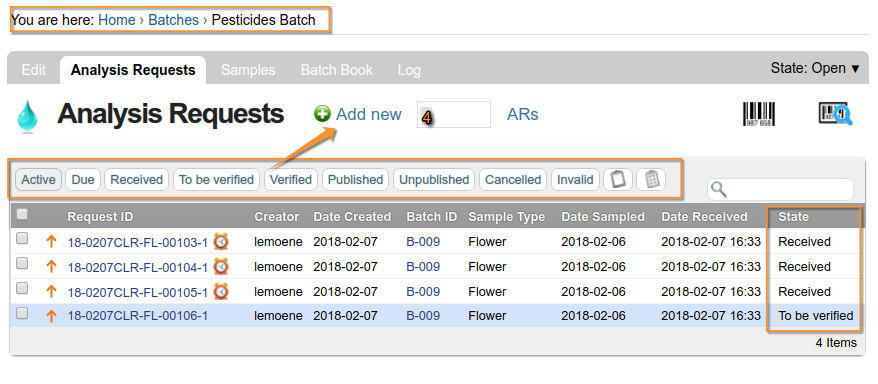Click the Creator column header
The width and height of the screenshot is (878, 384).
(277, 217)
